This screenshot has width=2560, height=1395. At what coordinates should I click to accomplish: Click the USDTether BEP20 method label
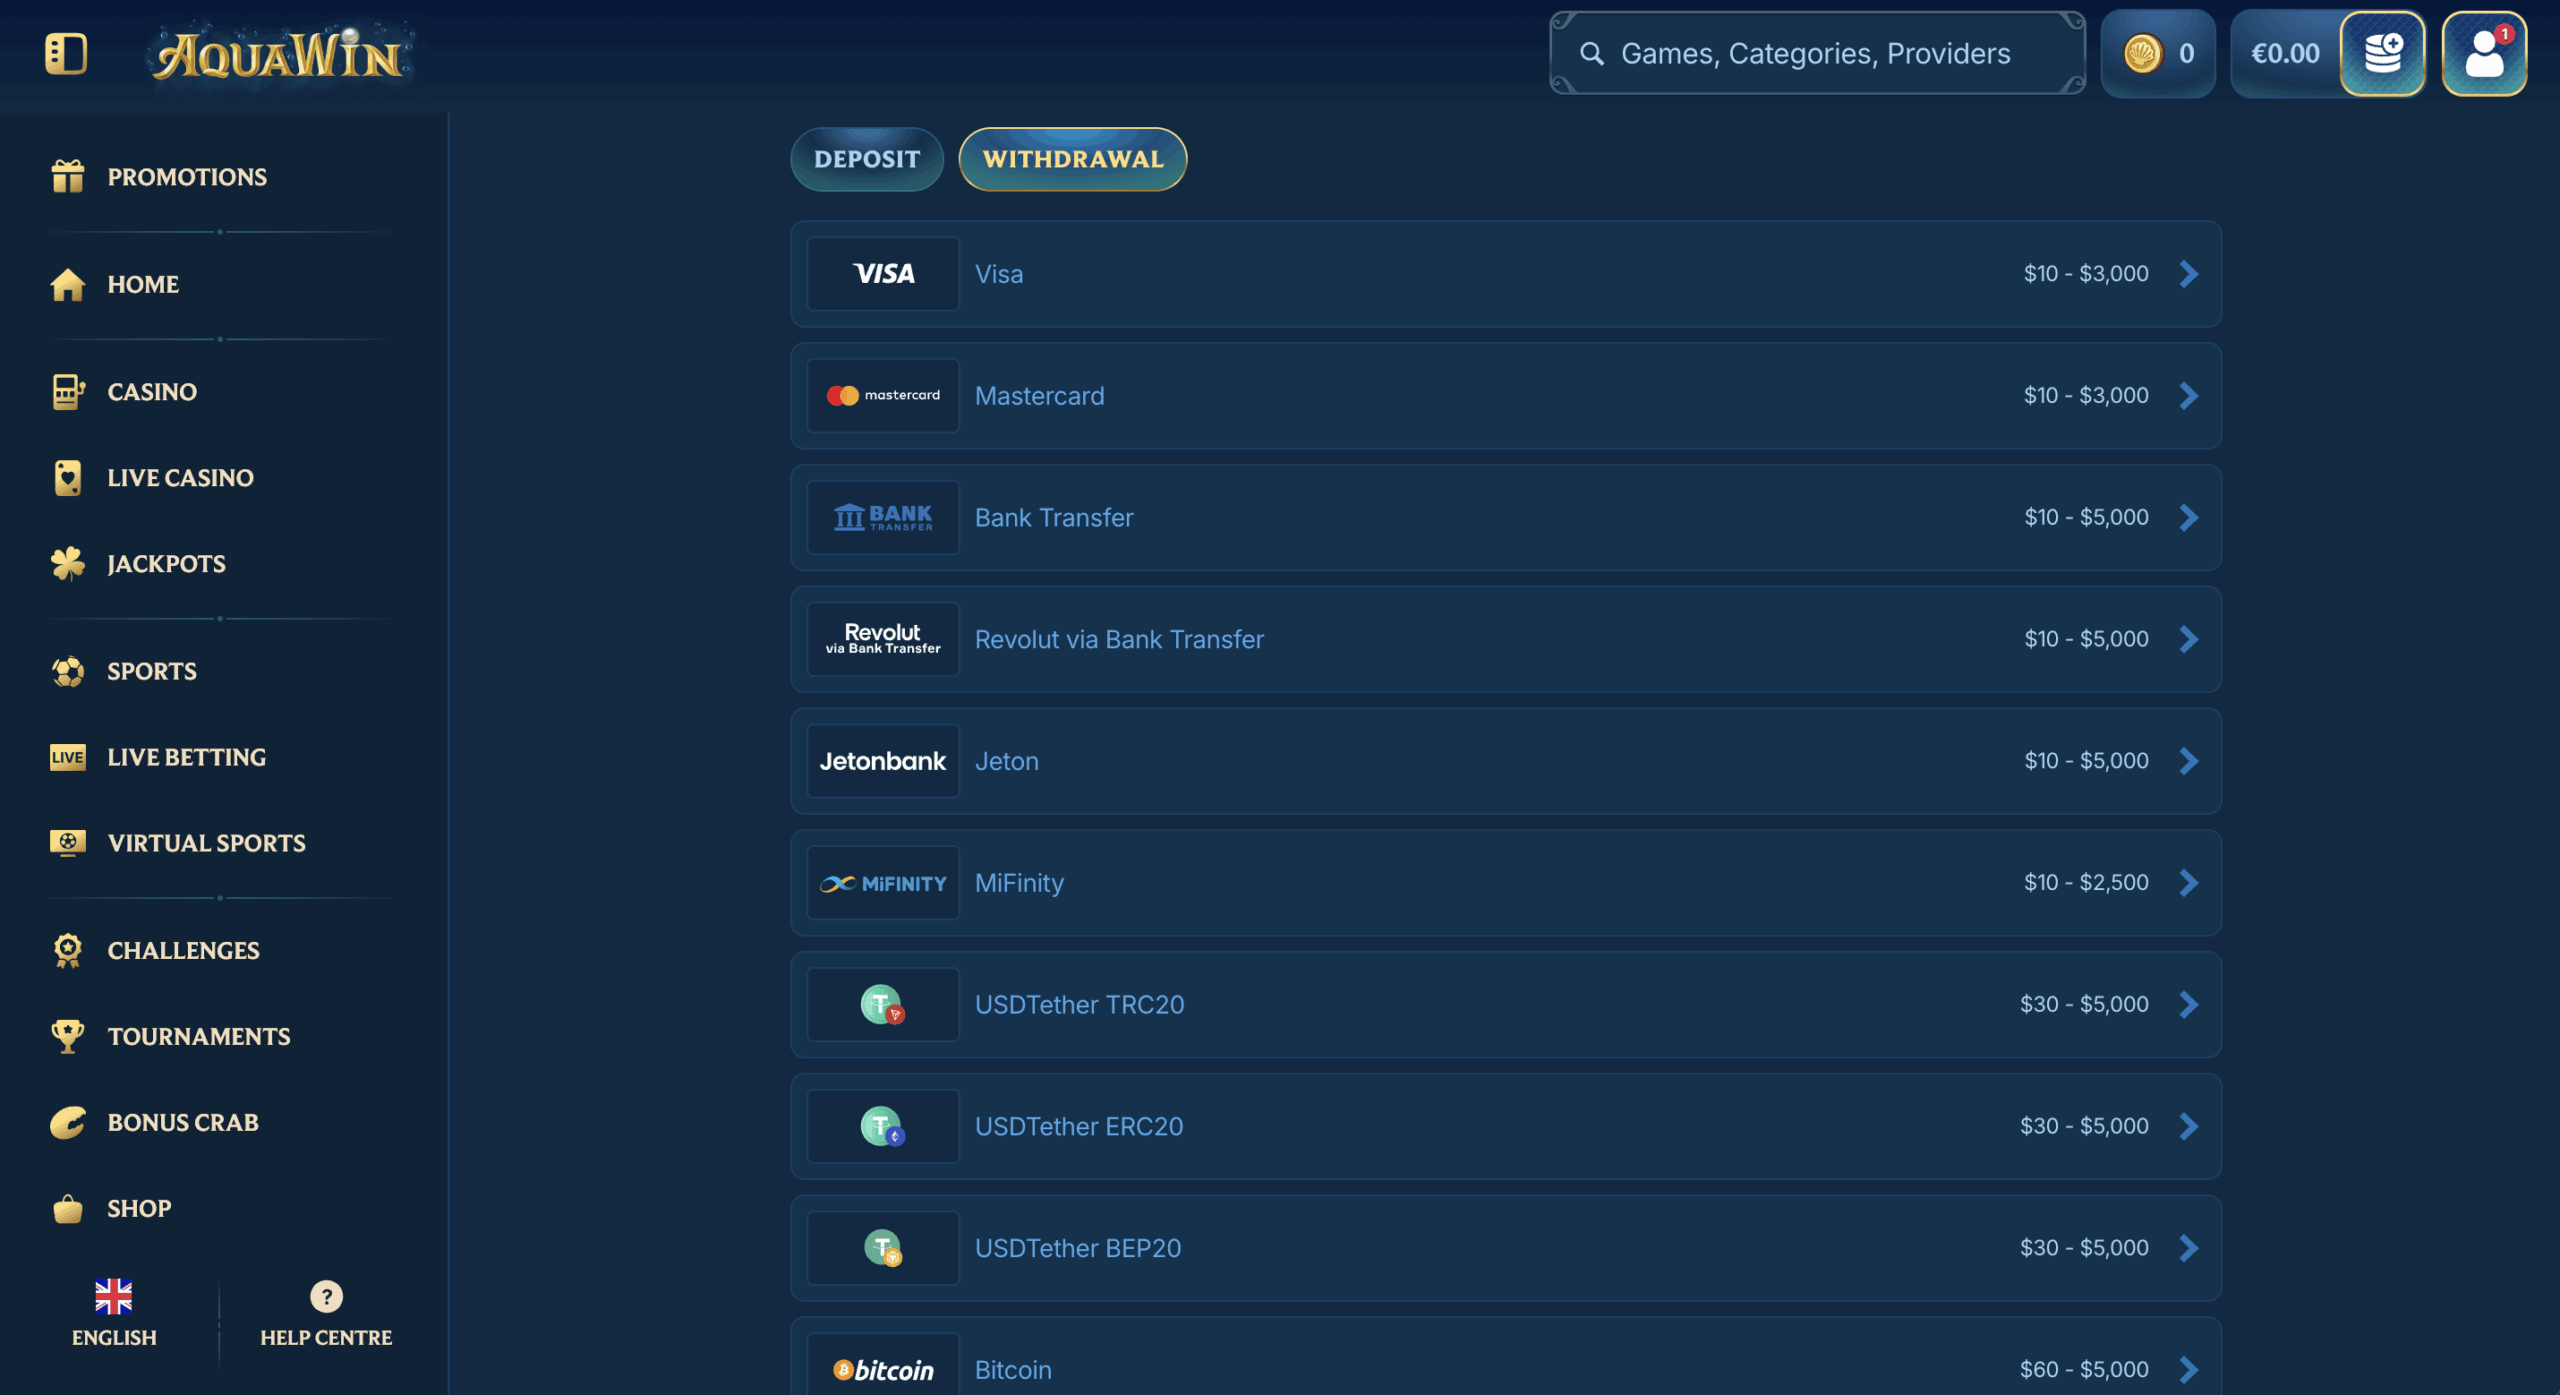tap(1078, 1248)
